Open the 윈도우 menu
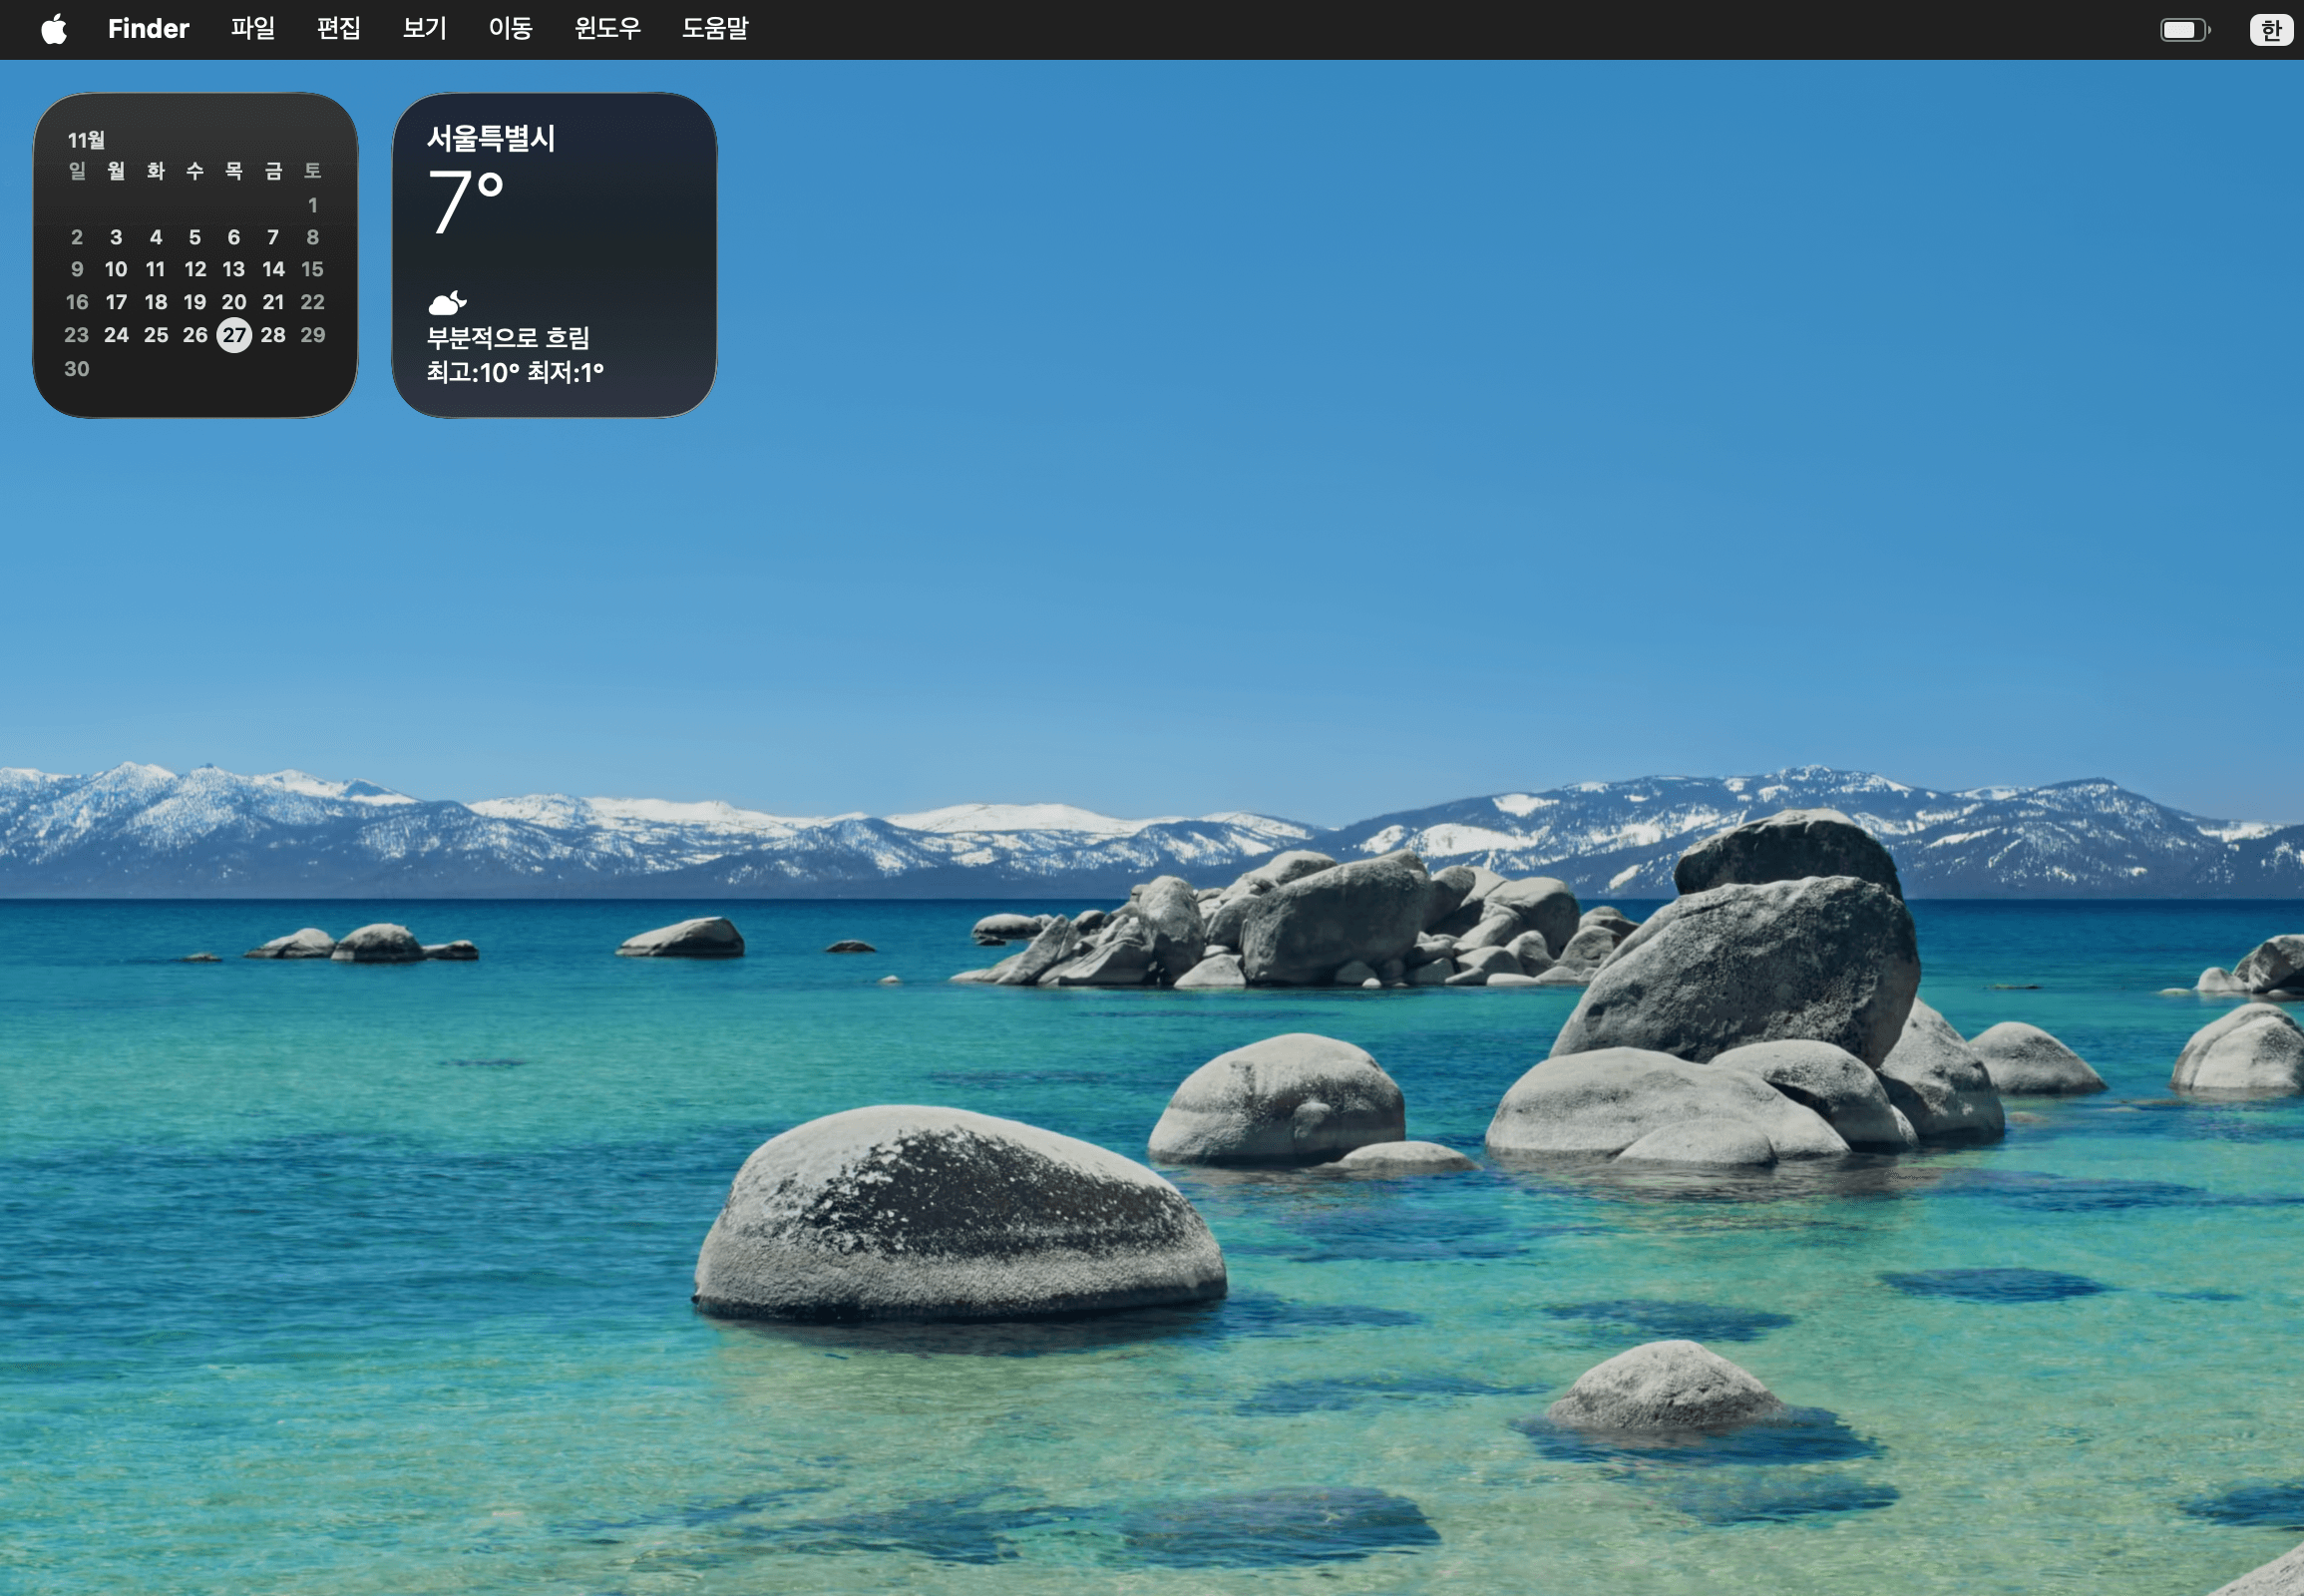The width and height of the screenshot is (2304, 1596). (x=606, y=28)
